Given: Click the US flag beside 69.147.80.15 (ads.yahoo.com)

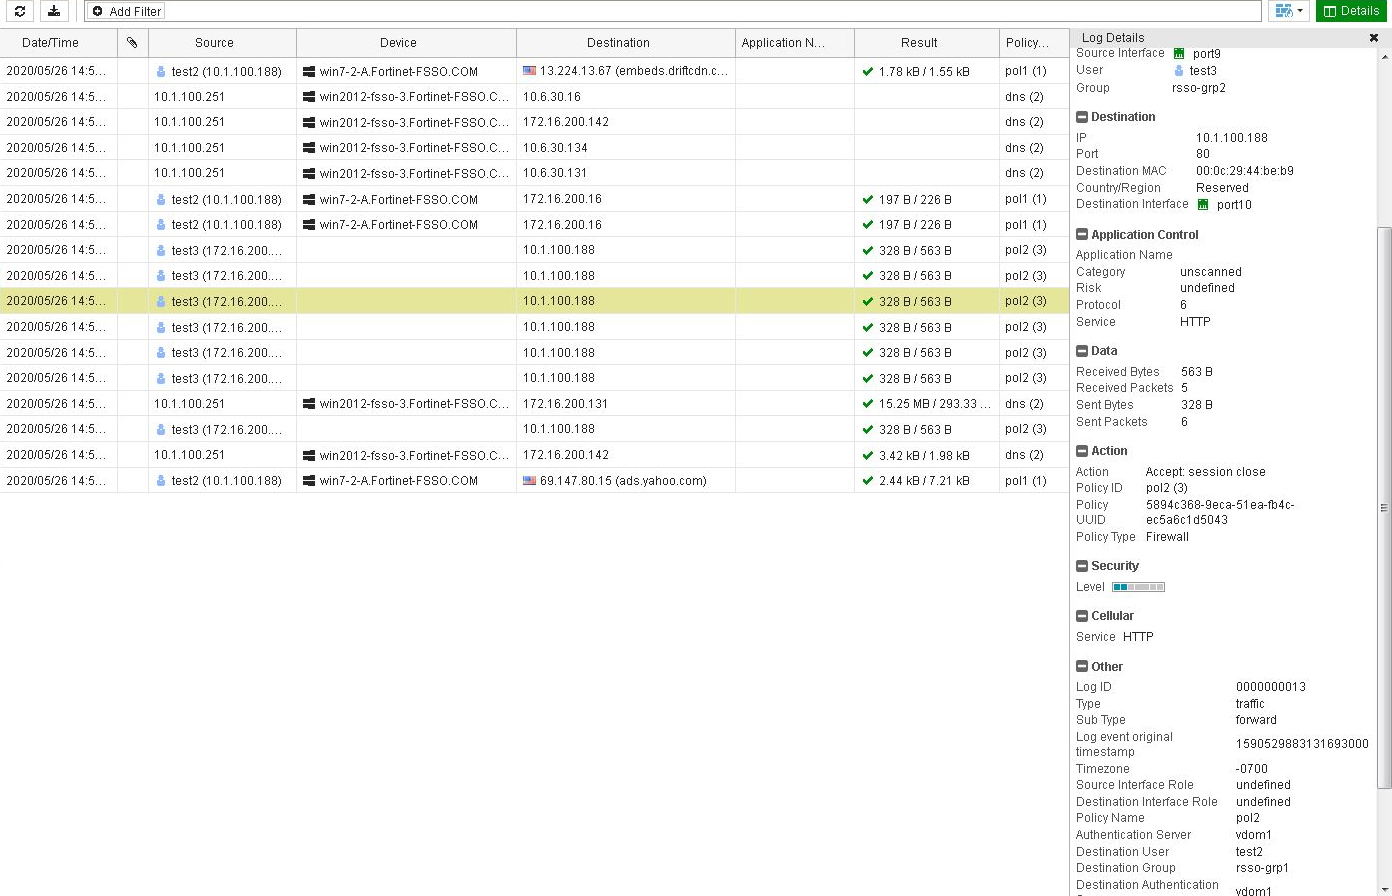Looking at the screenshot, I should tap(529, 480).
